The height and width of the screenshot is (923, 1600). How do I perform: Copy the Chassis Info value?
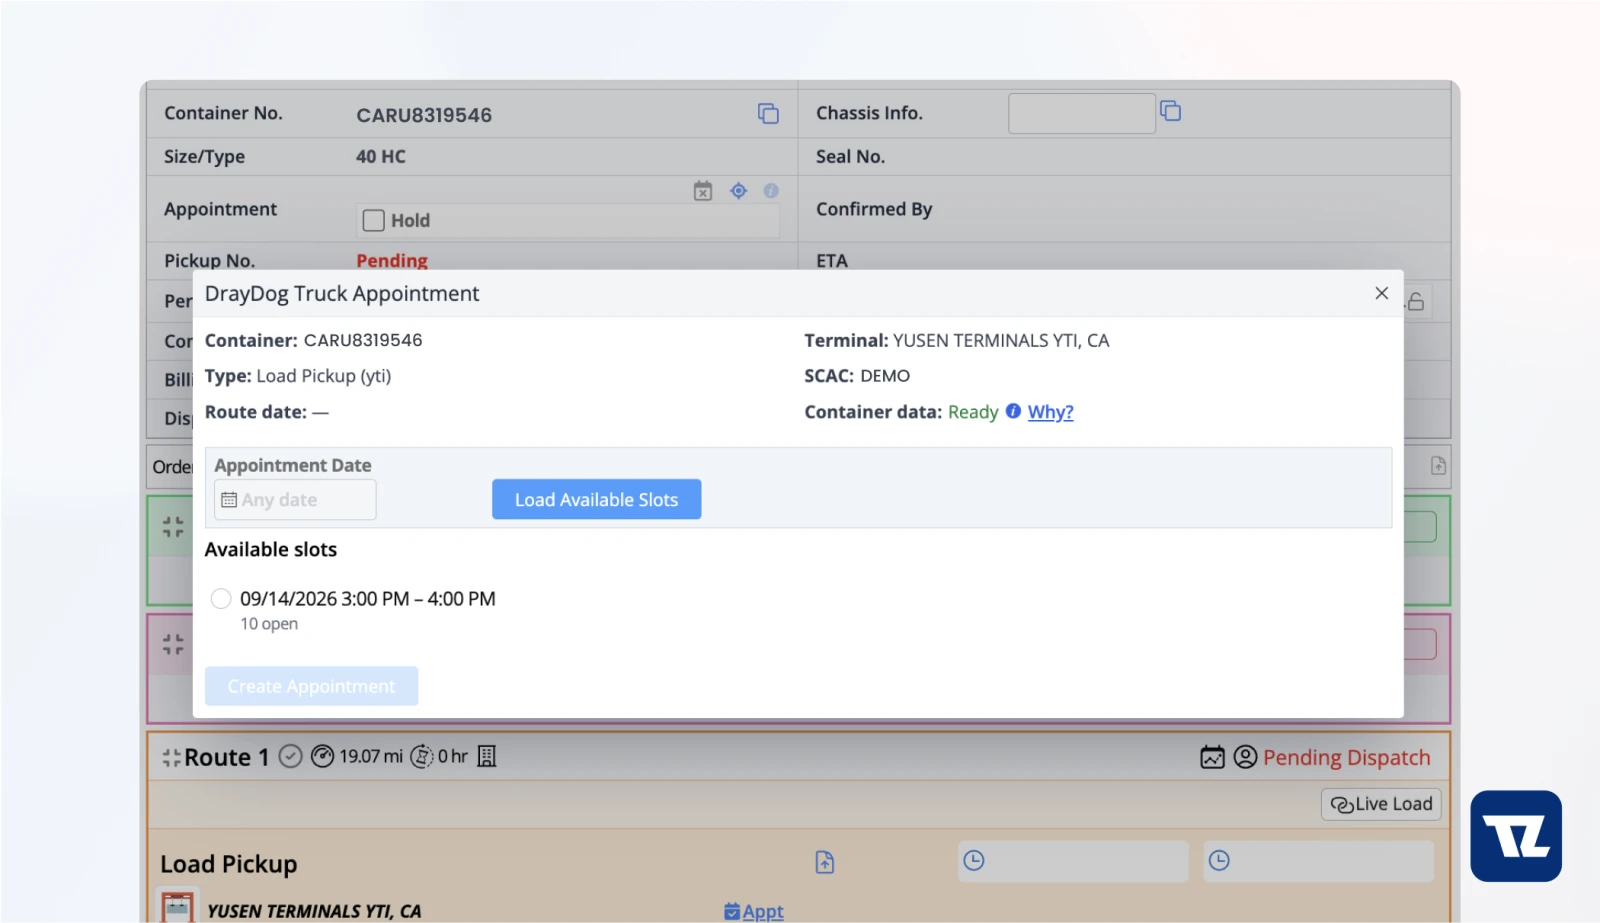pos(1170,111)
